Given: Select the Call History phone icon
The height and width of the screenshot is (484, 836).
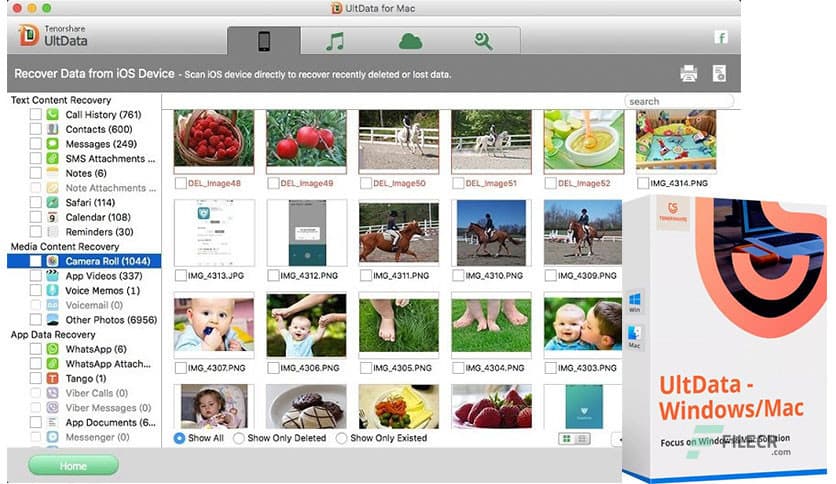Looking at the screenshot, I should (52, 114).
